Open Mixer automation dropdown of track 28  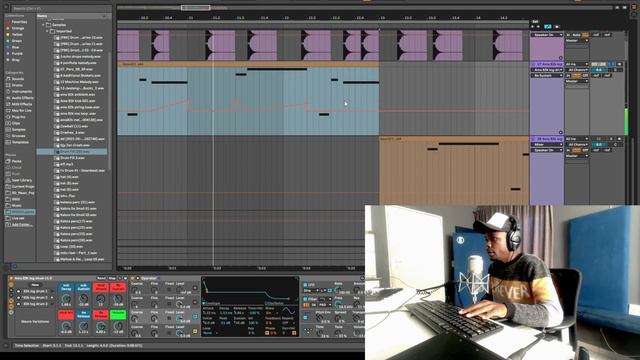(547, 144)
